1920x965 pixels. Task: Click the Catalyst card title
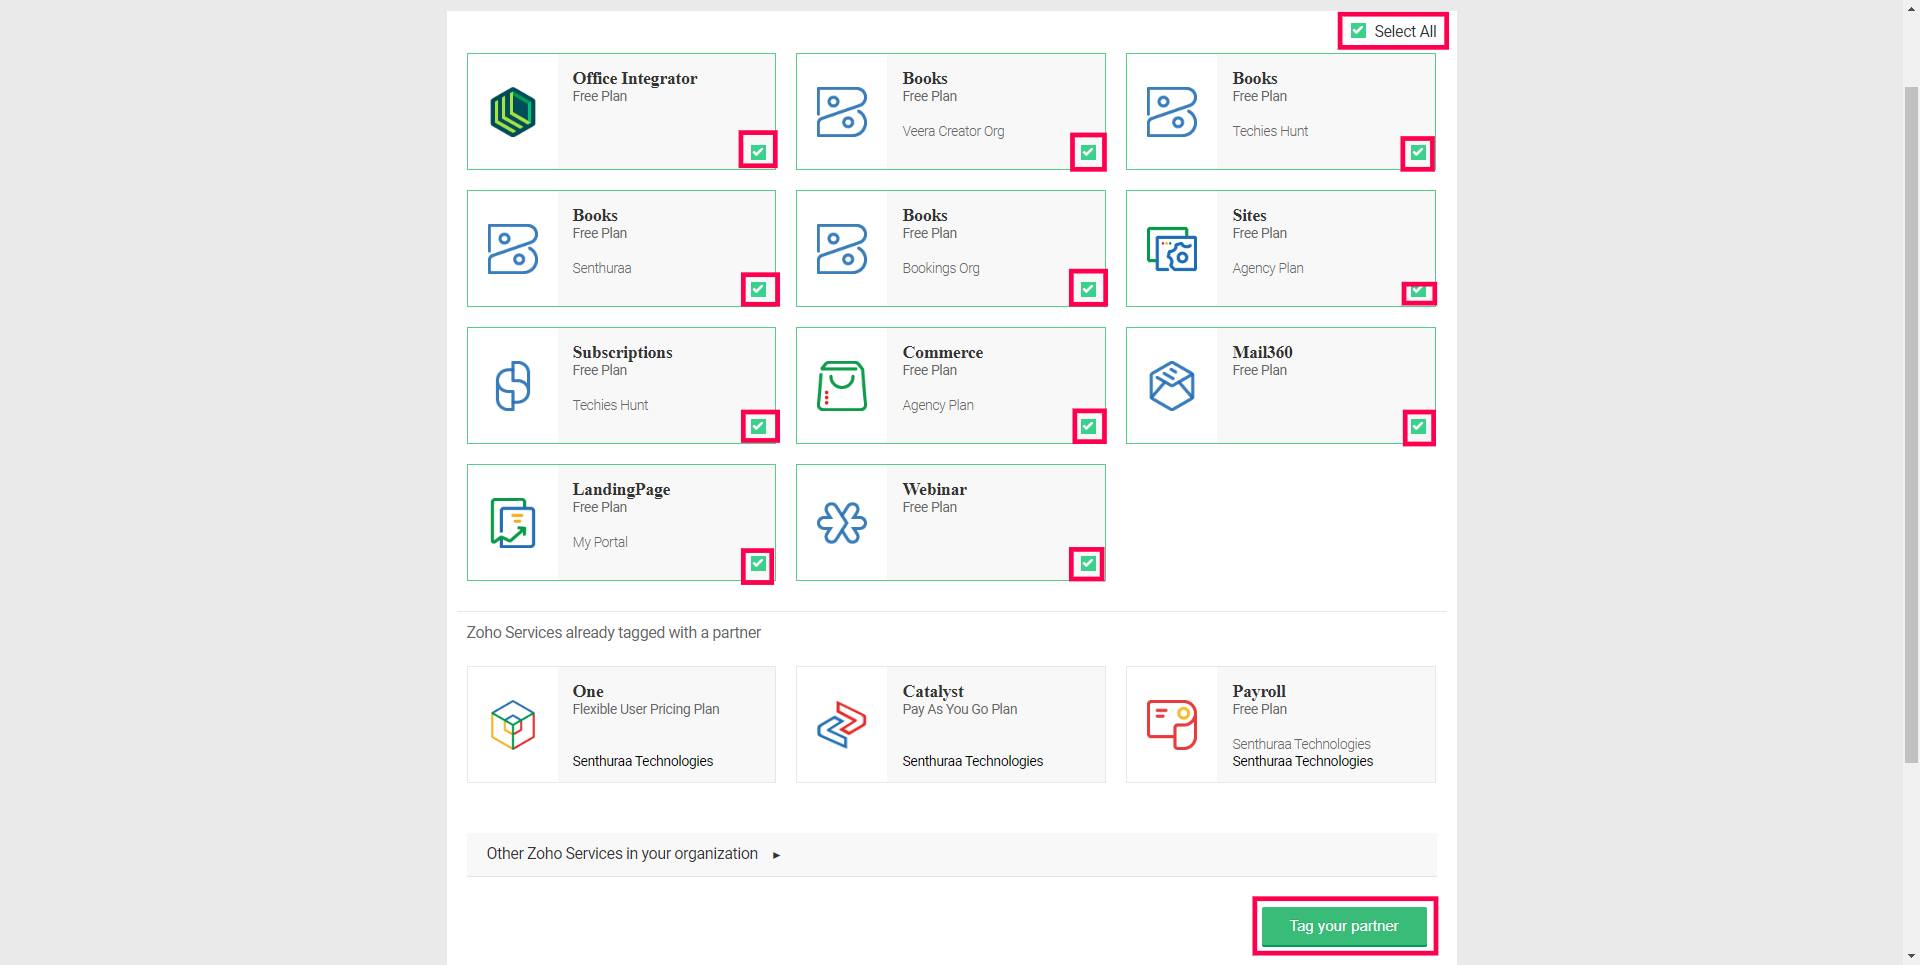(933, 691)
